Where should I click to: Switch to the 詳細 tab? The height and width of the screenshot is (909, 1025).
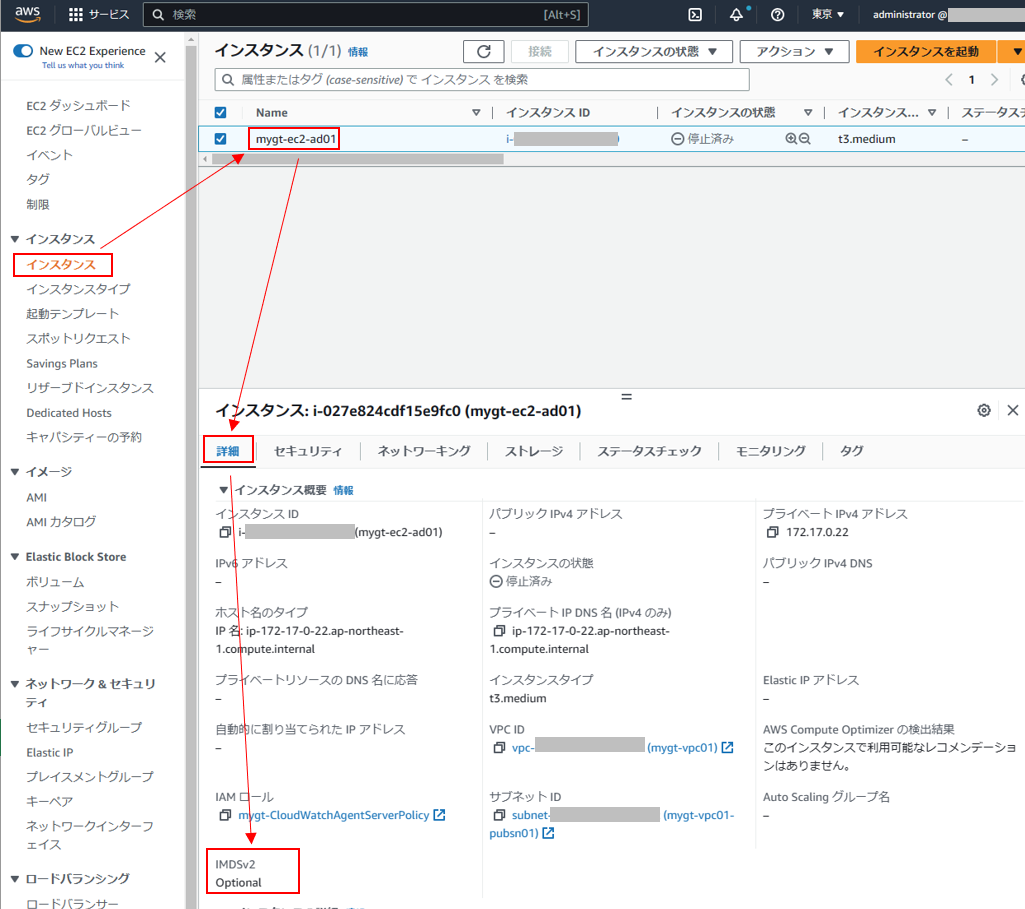(227, 451)
